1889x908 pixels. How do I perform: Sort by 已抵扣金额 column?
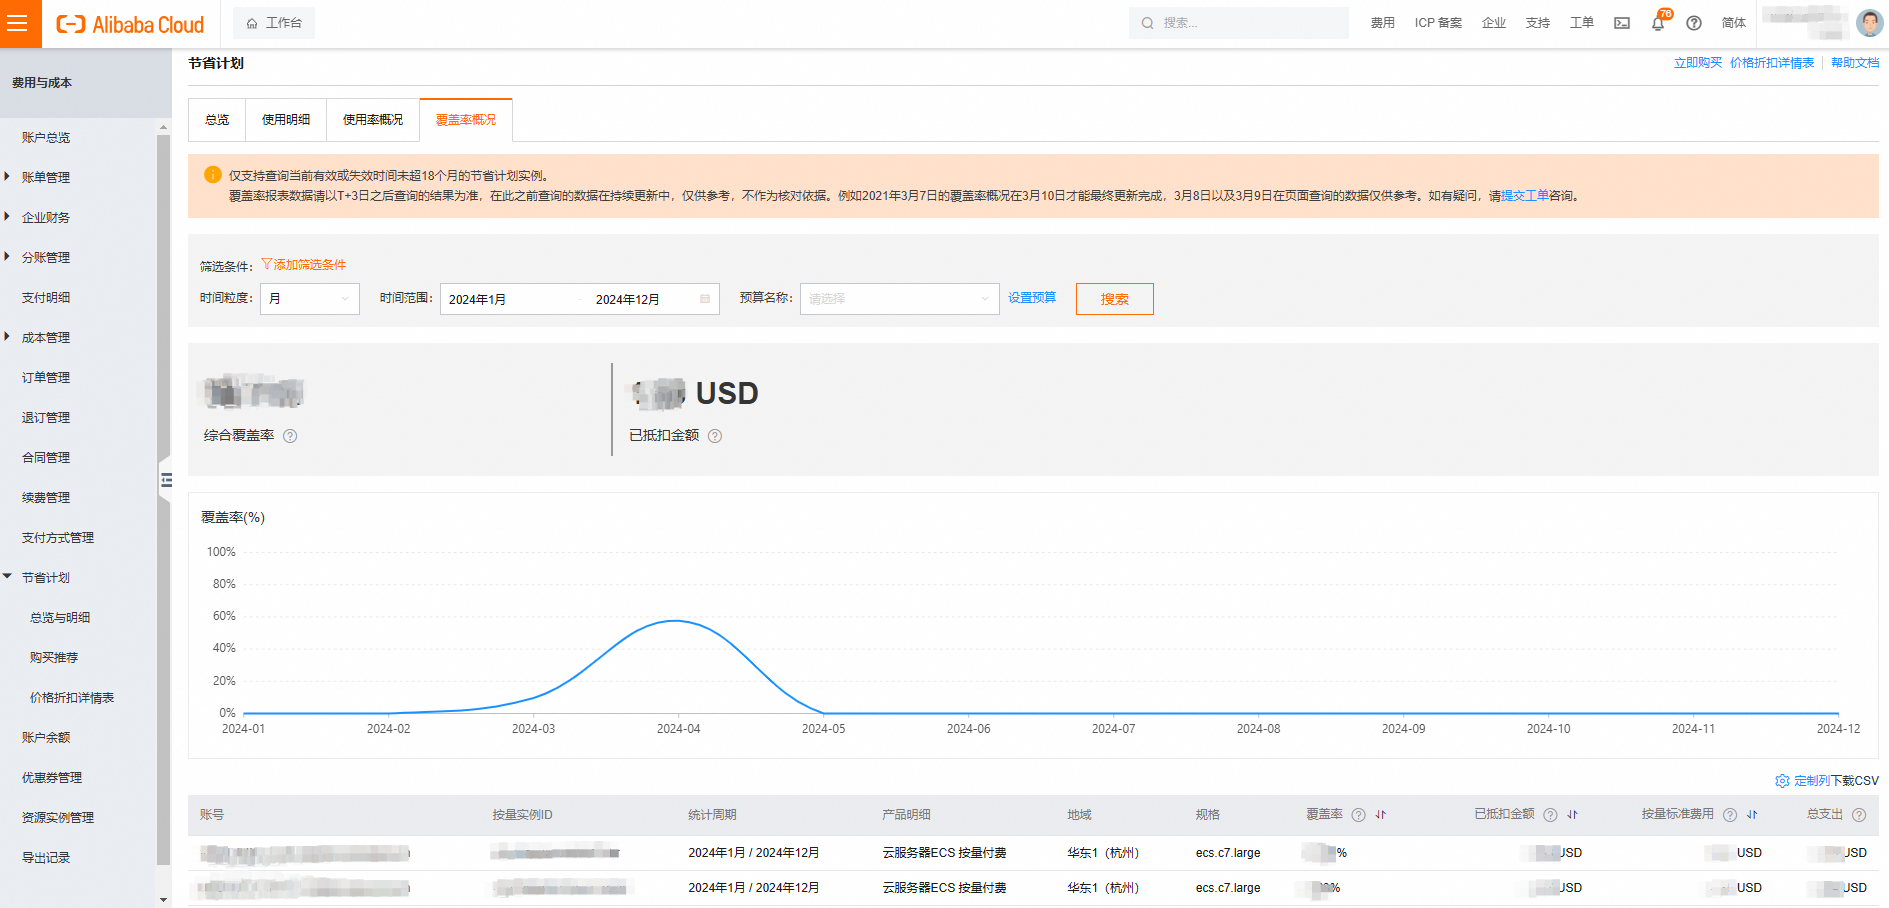[1572, 815]
